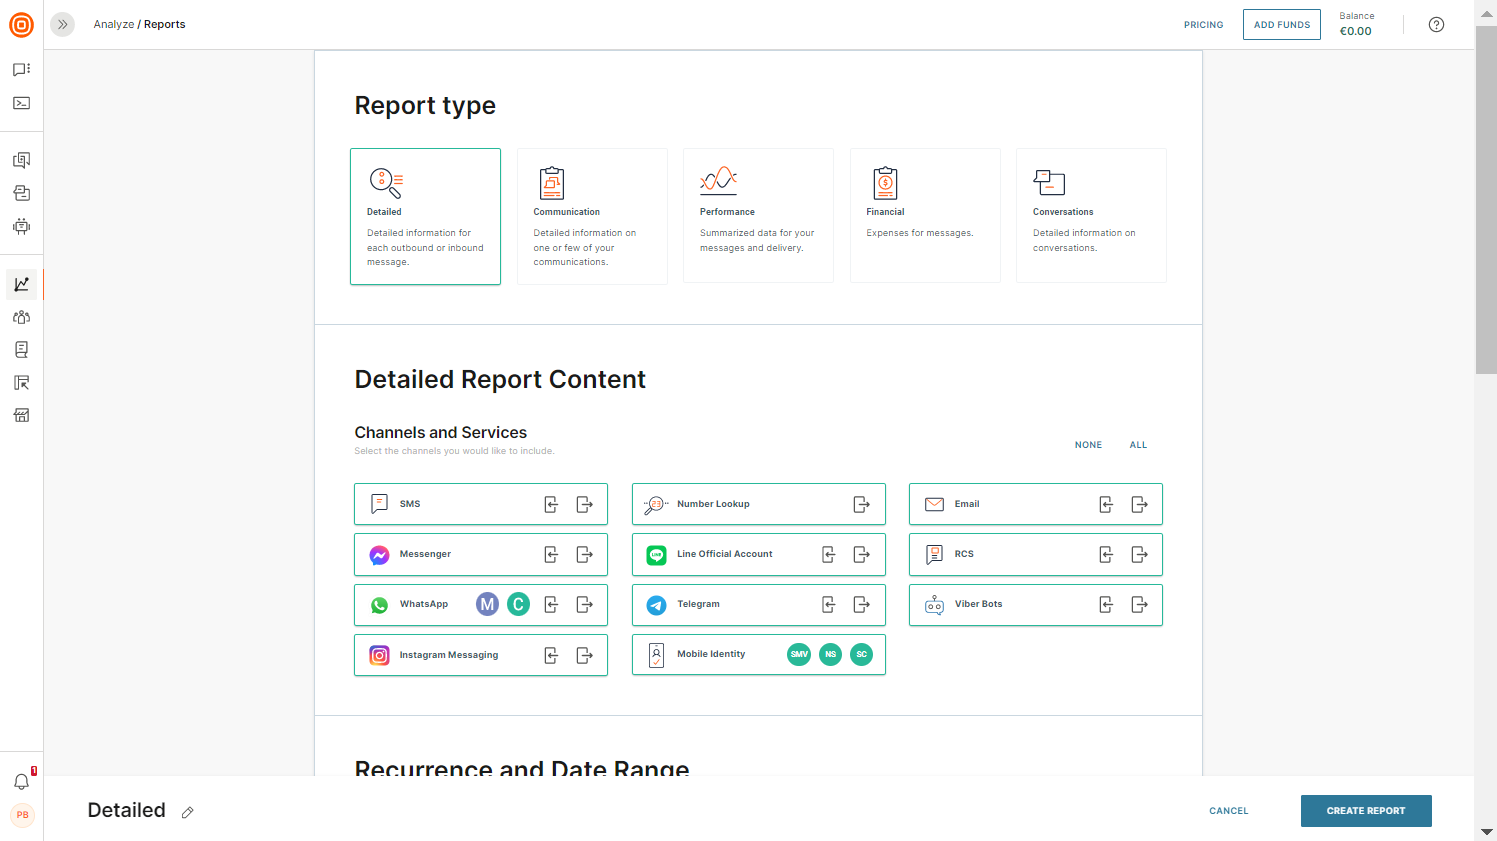Toggle Mobile Identity SMV badge
This screenshot has width=1497, height=841.
(x=799, y=654)
